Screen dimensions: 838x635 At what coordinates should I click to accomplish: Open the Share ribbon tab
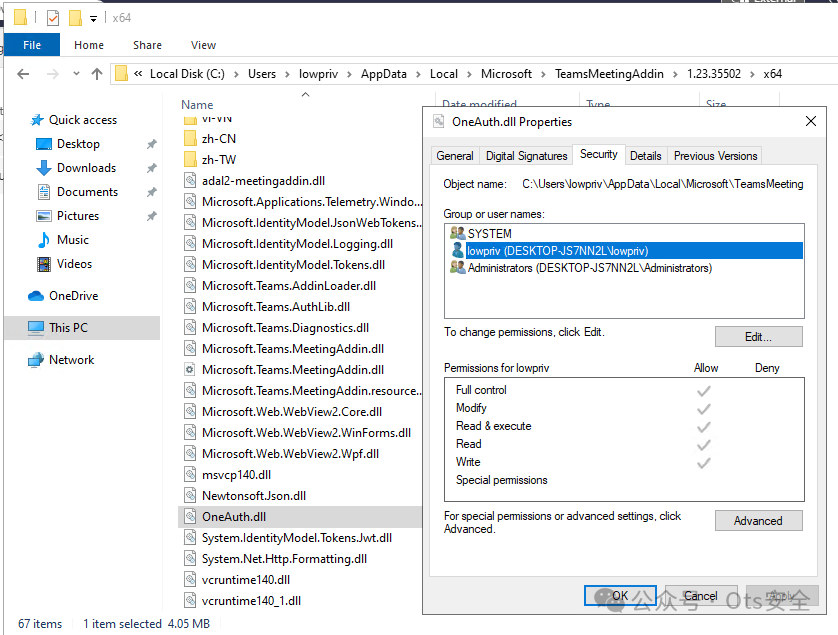coord(148,45)
